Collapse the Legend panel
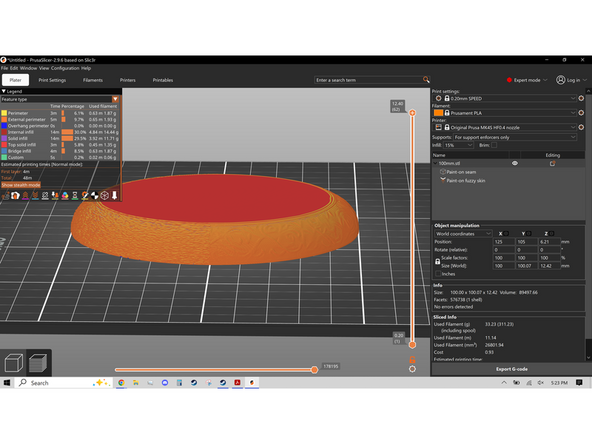 click(x=4, y=91)
